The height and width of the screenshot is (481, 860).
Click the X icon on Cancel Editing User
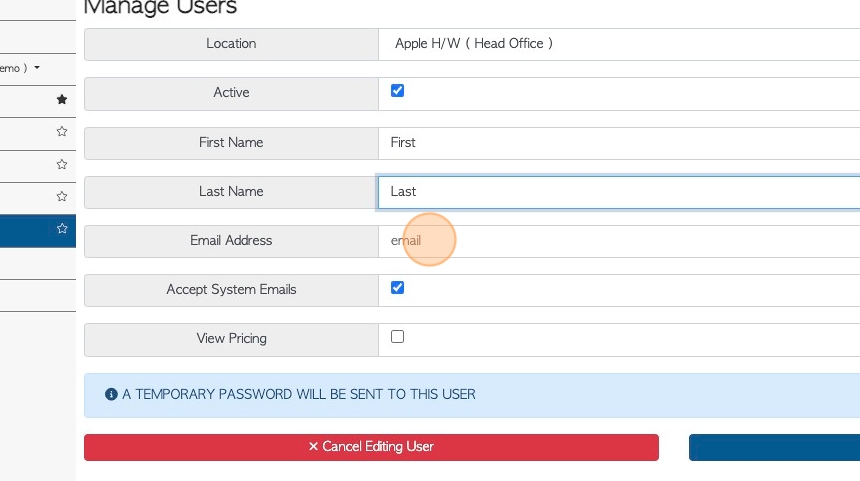[313, 446]
